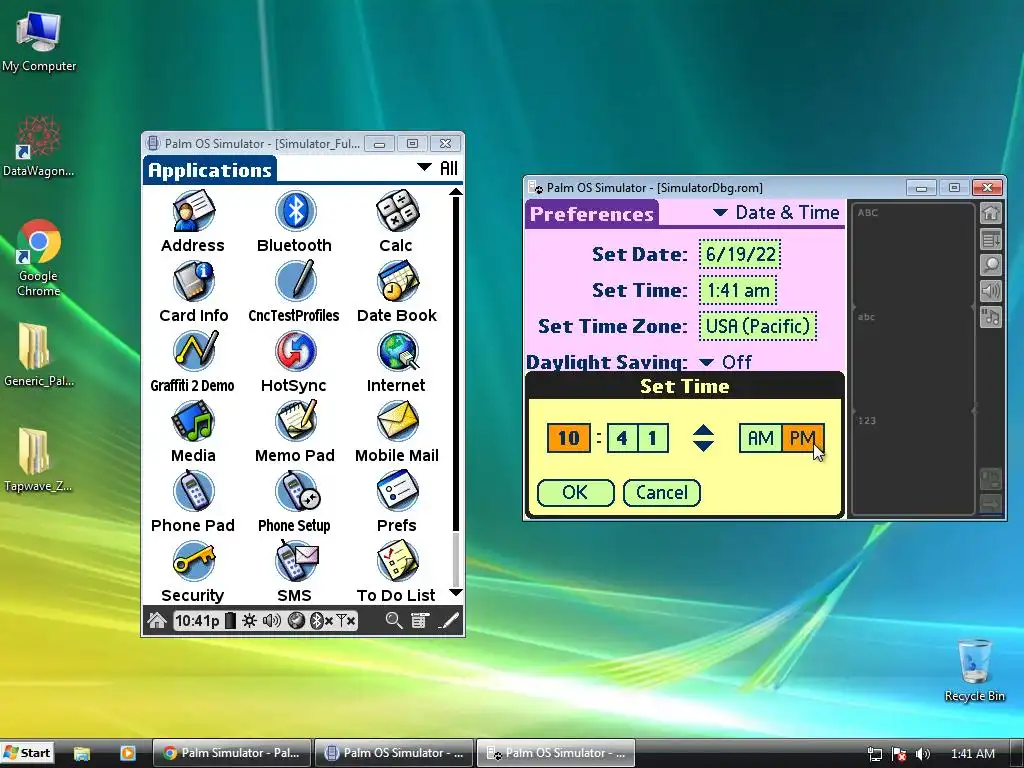
Task: Launch the Media app
Action: pyautogui.click(x=193, y=431)
